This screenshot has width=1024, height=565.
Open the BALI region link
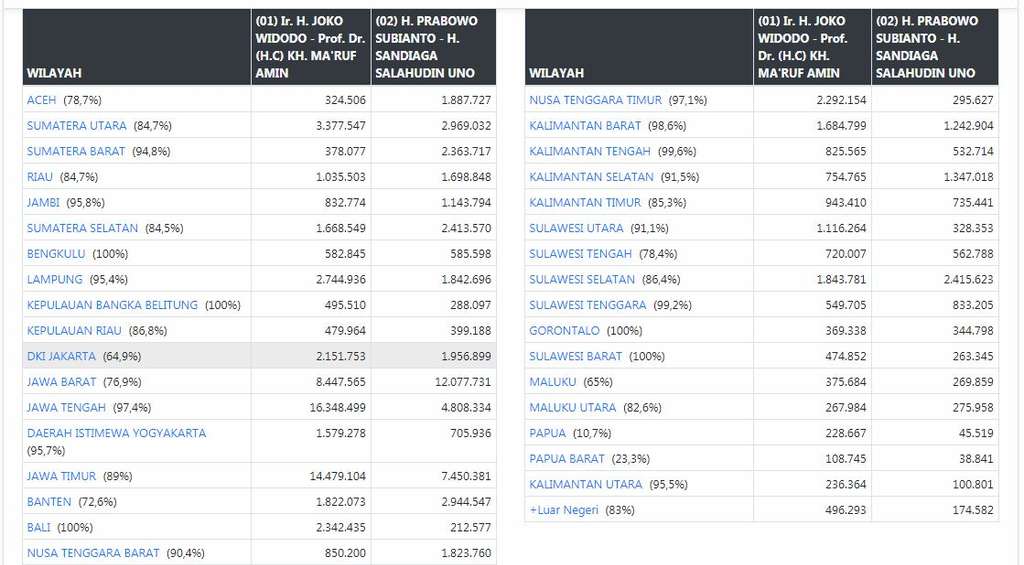point(39,527)
